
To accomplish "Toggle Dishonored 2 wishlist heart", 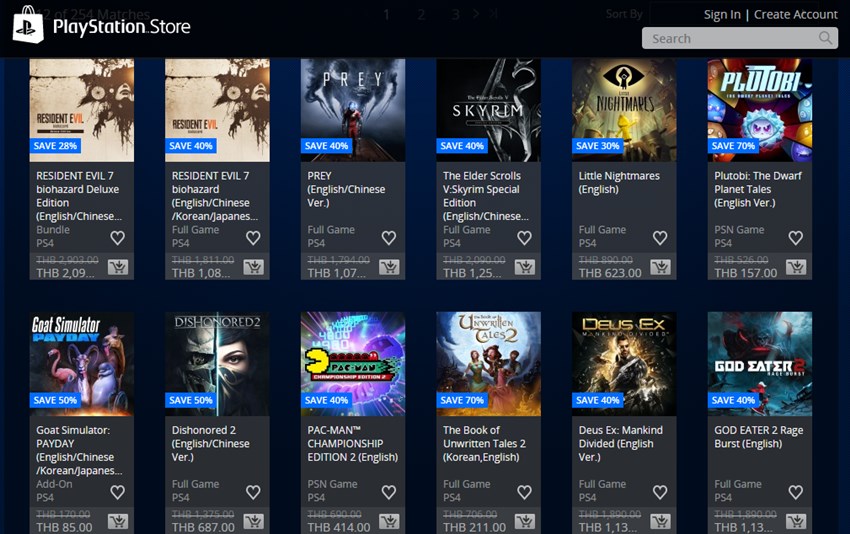I will pos(253,492).
